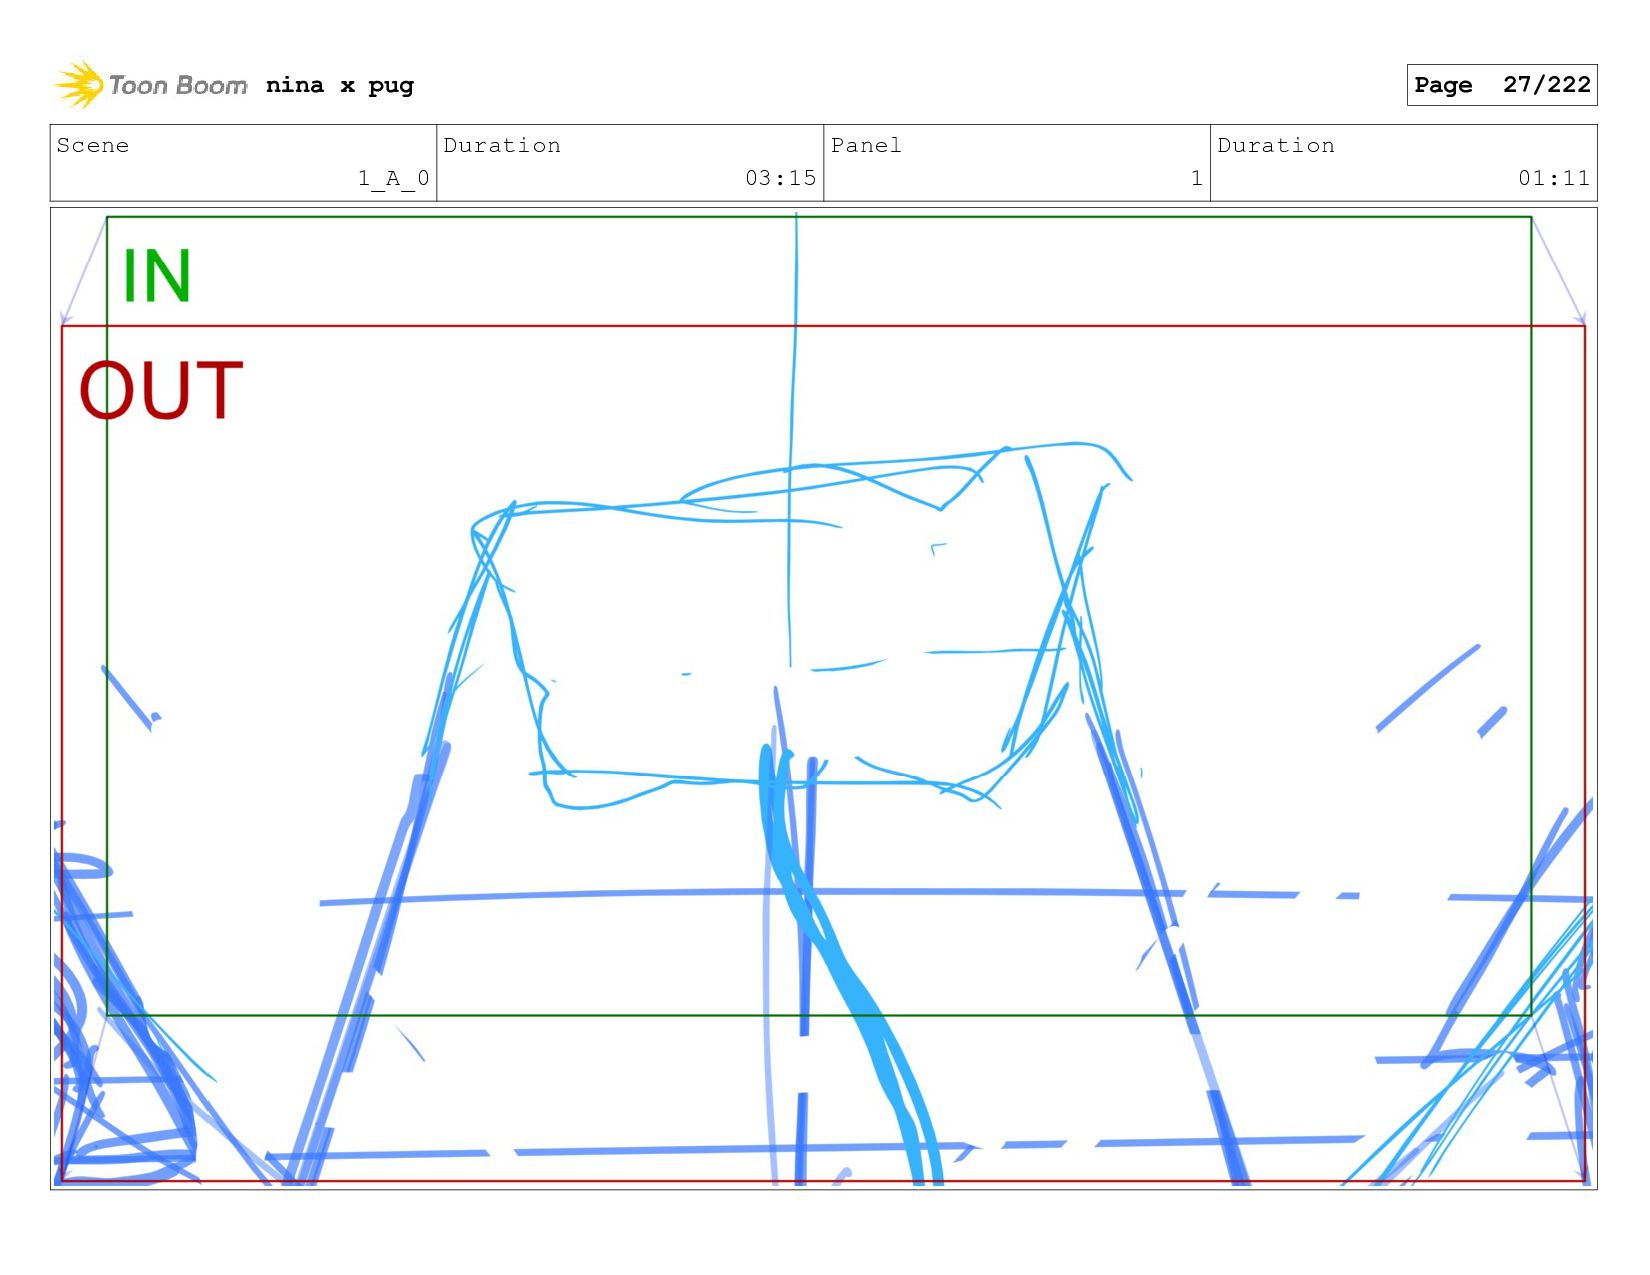Click the Panel header label
This screenshot has width=1650, height=1275.
click(x=866, y=145)
